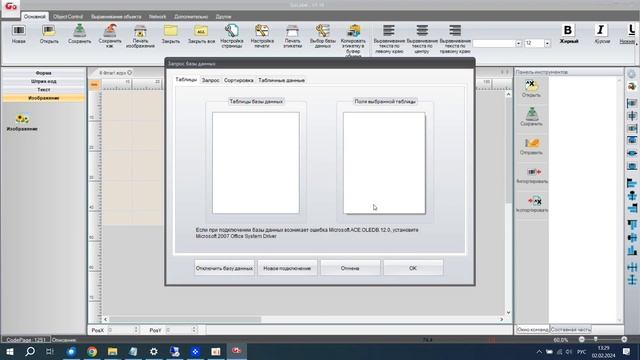
Task: Open Настройка страницы page setup icon
Action: click(x=231, y=31)
